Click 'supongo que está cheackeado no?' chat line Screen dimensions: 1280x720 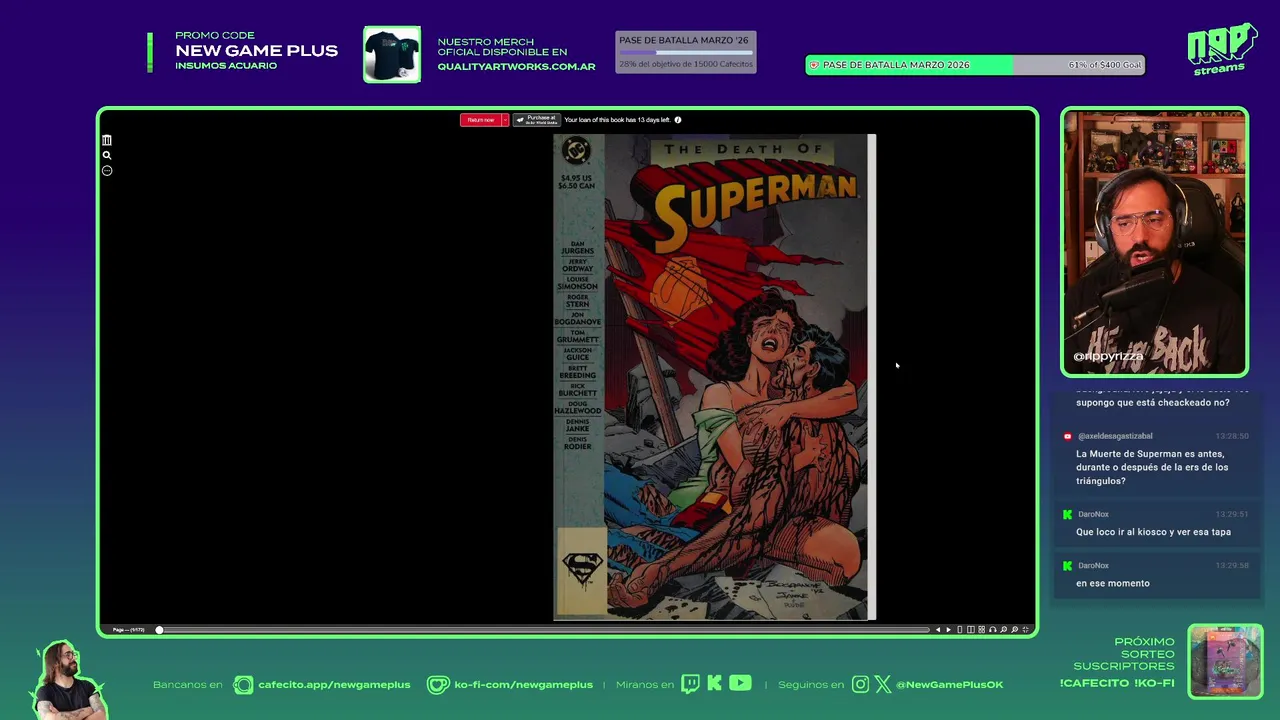click(x=1152, y=402)
